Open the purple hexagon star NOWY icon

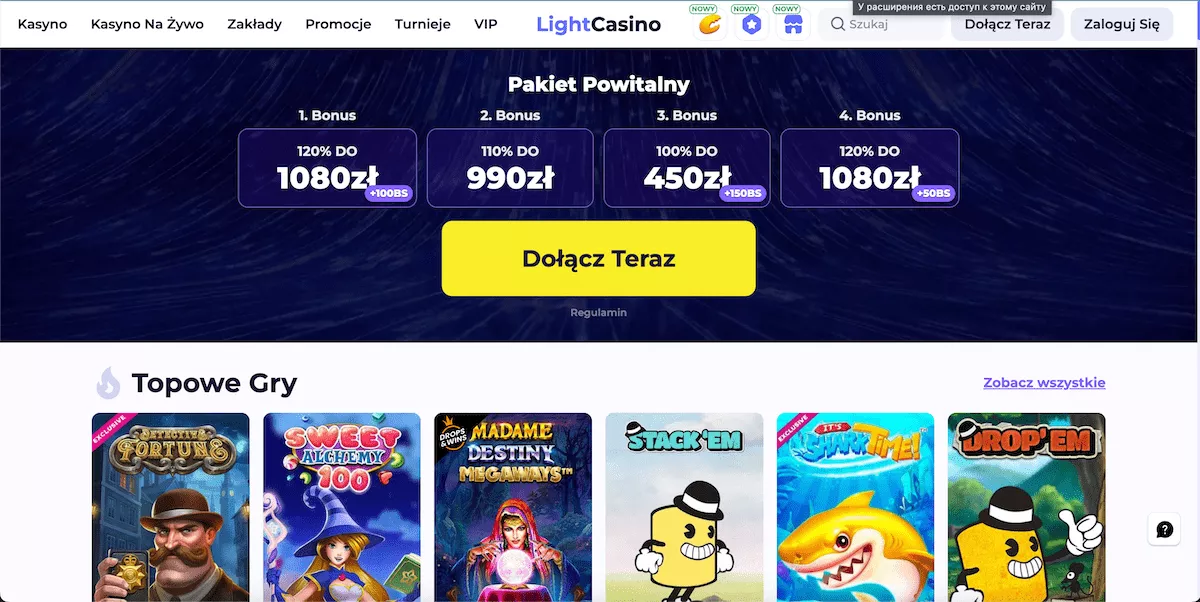pyautogui.click(x=751, y=24)
